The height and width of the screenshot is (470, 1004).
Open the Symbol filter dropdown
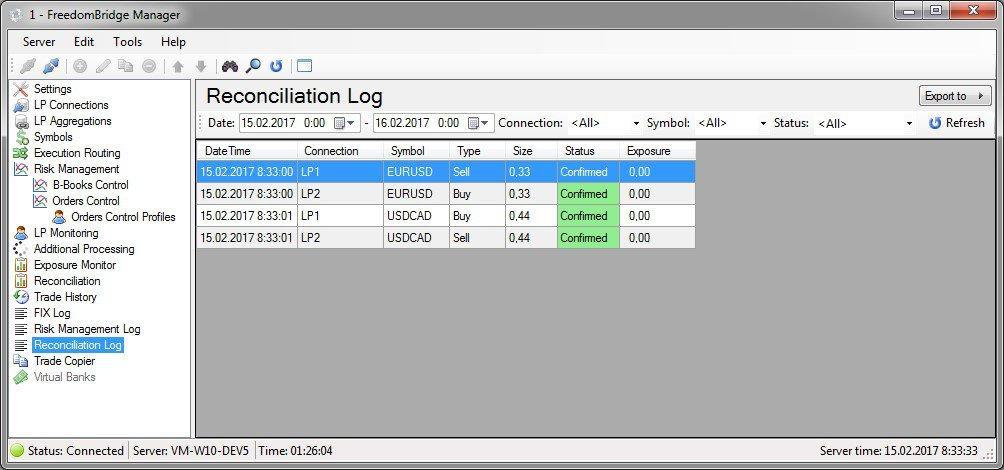coord(732,123)
